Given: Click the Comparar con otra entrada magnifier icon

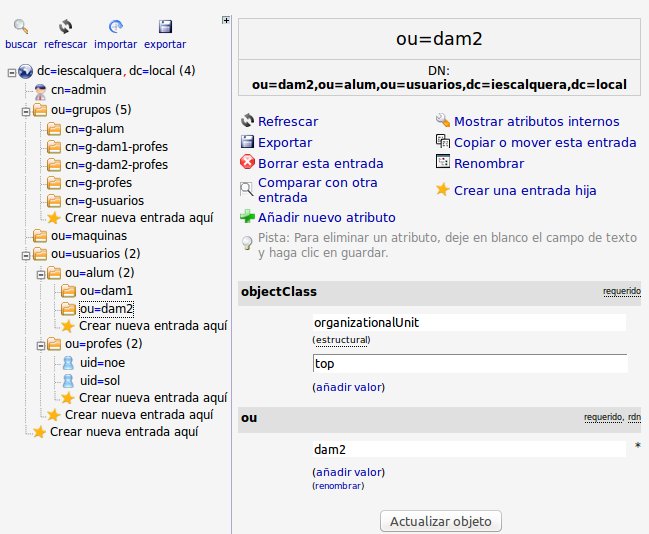Looking at the screenshot, I should coord(247,190).
